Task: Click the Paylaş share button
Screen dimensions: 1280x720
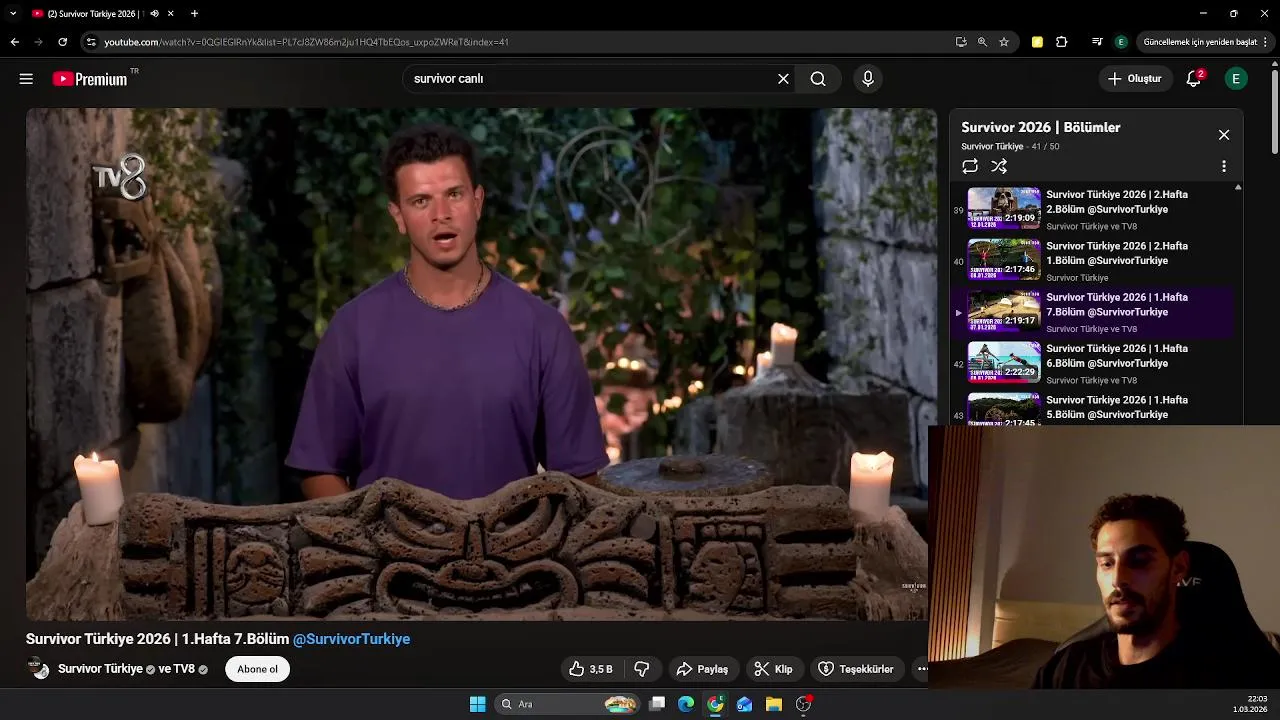Action: click(702, 669)
